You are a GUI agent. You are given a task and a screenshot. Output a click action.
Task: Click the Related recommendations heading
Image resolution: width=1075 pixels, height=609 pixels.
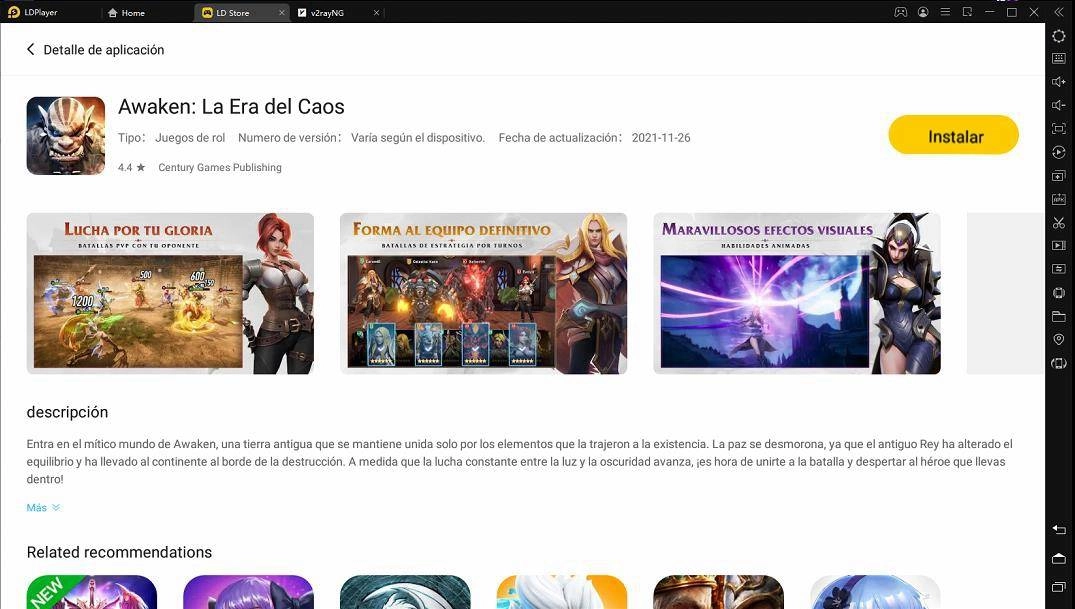click(119, 552)
